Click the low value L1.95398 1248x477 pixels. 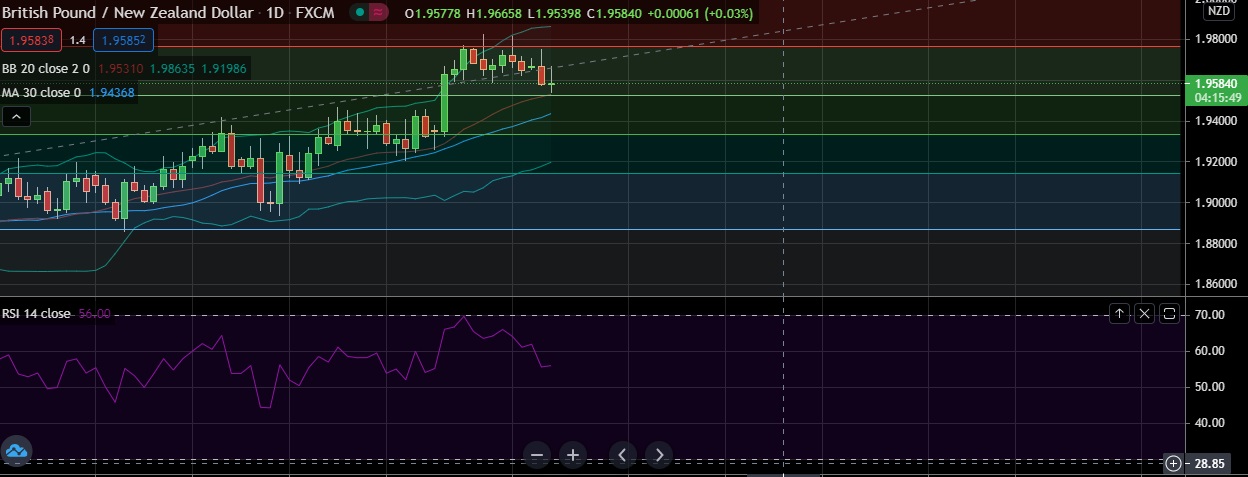556,13
